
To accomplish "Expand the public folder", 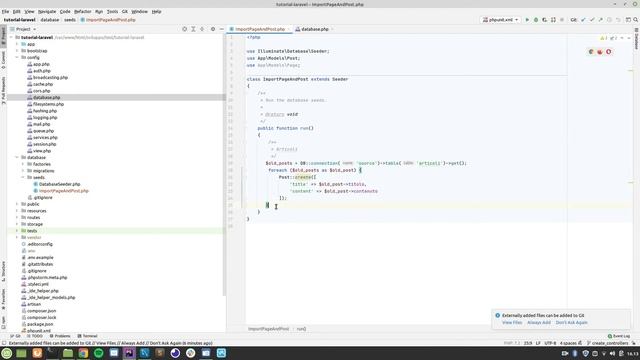I will pos(17,204).
